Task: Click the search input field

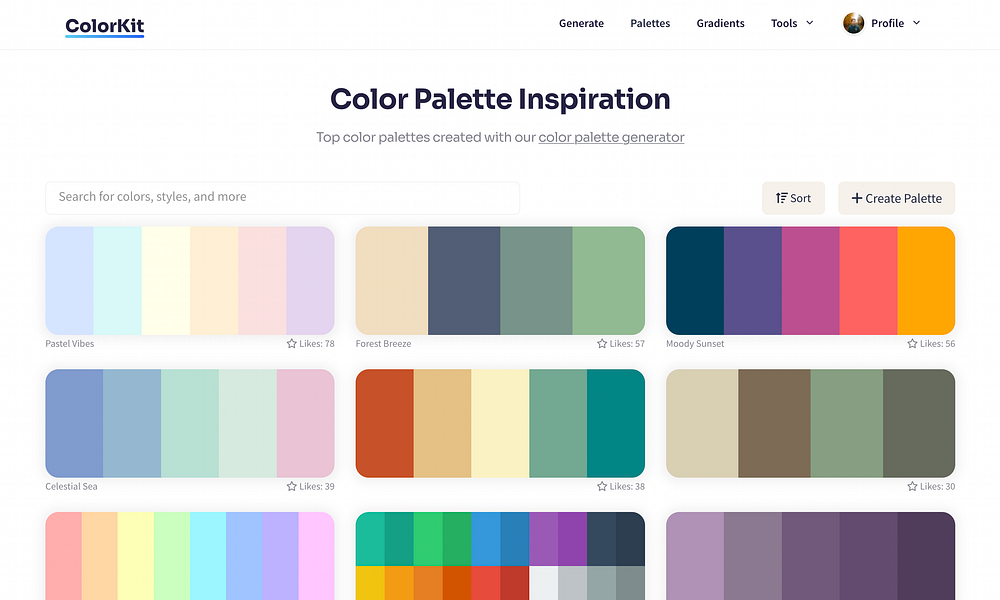Action: pos(282,197)
